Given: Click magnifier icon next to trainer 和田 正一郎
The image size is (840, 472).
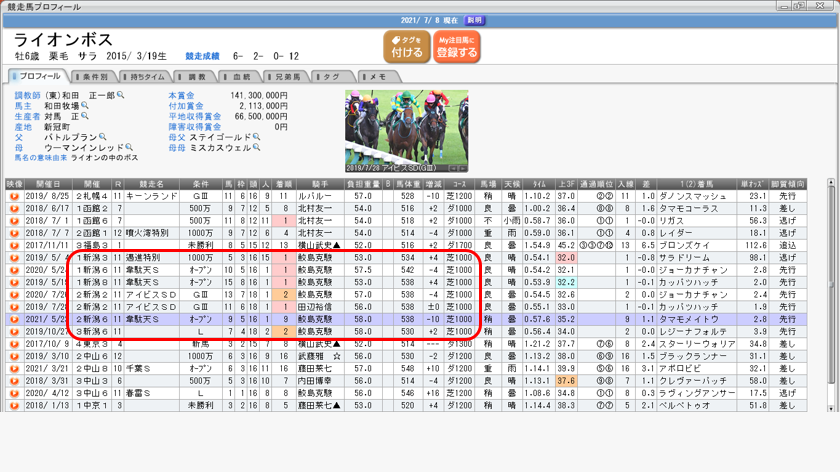Looking at the screenshot, I should pos(121,96).
